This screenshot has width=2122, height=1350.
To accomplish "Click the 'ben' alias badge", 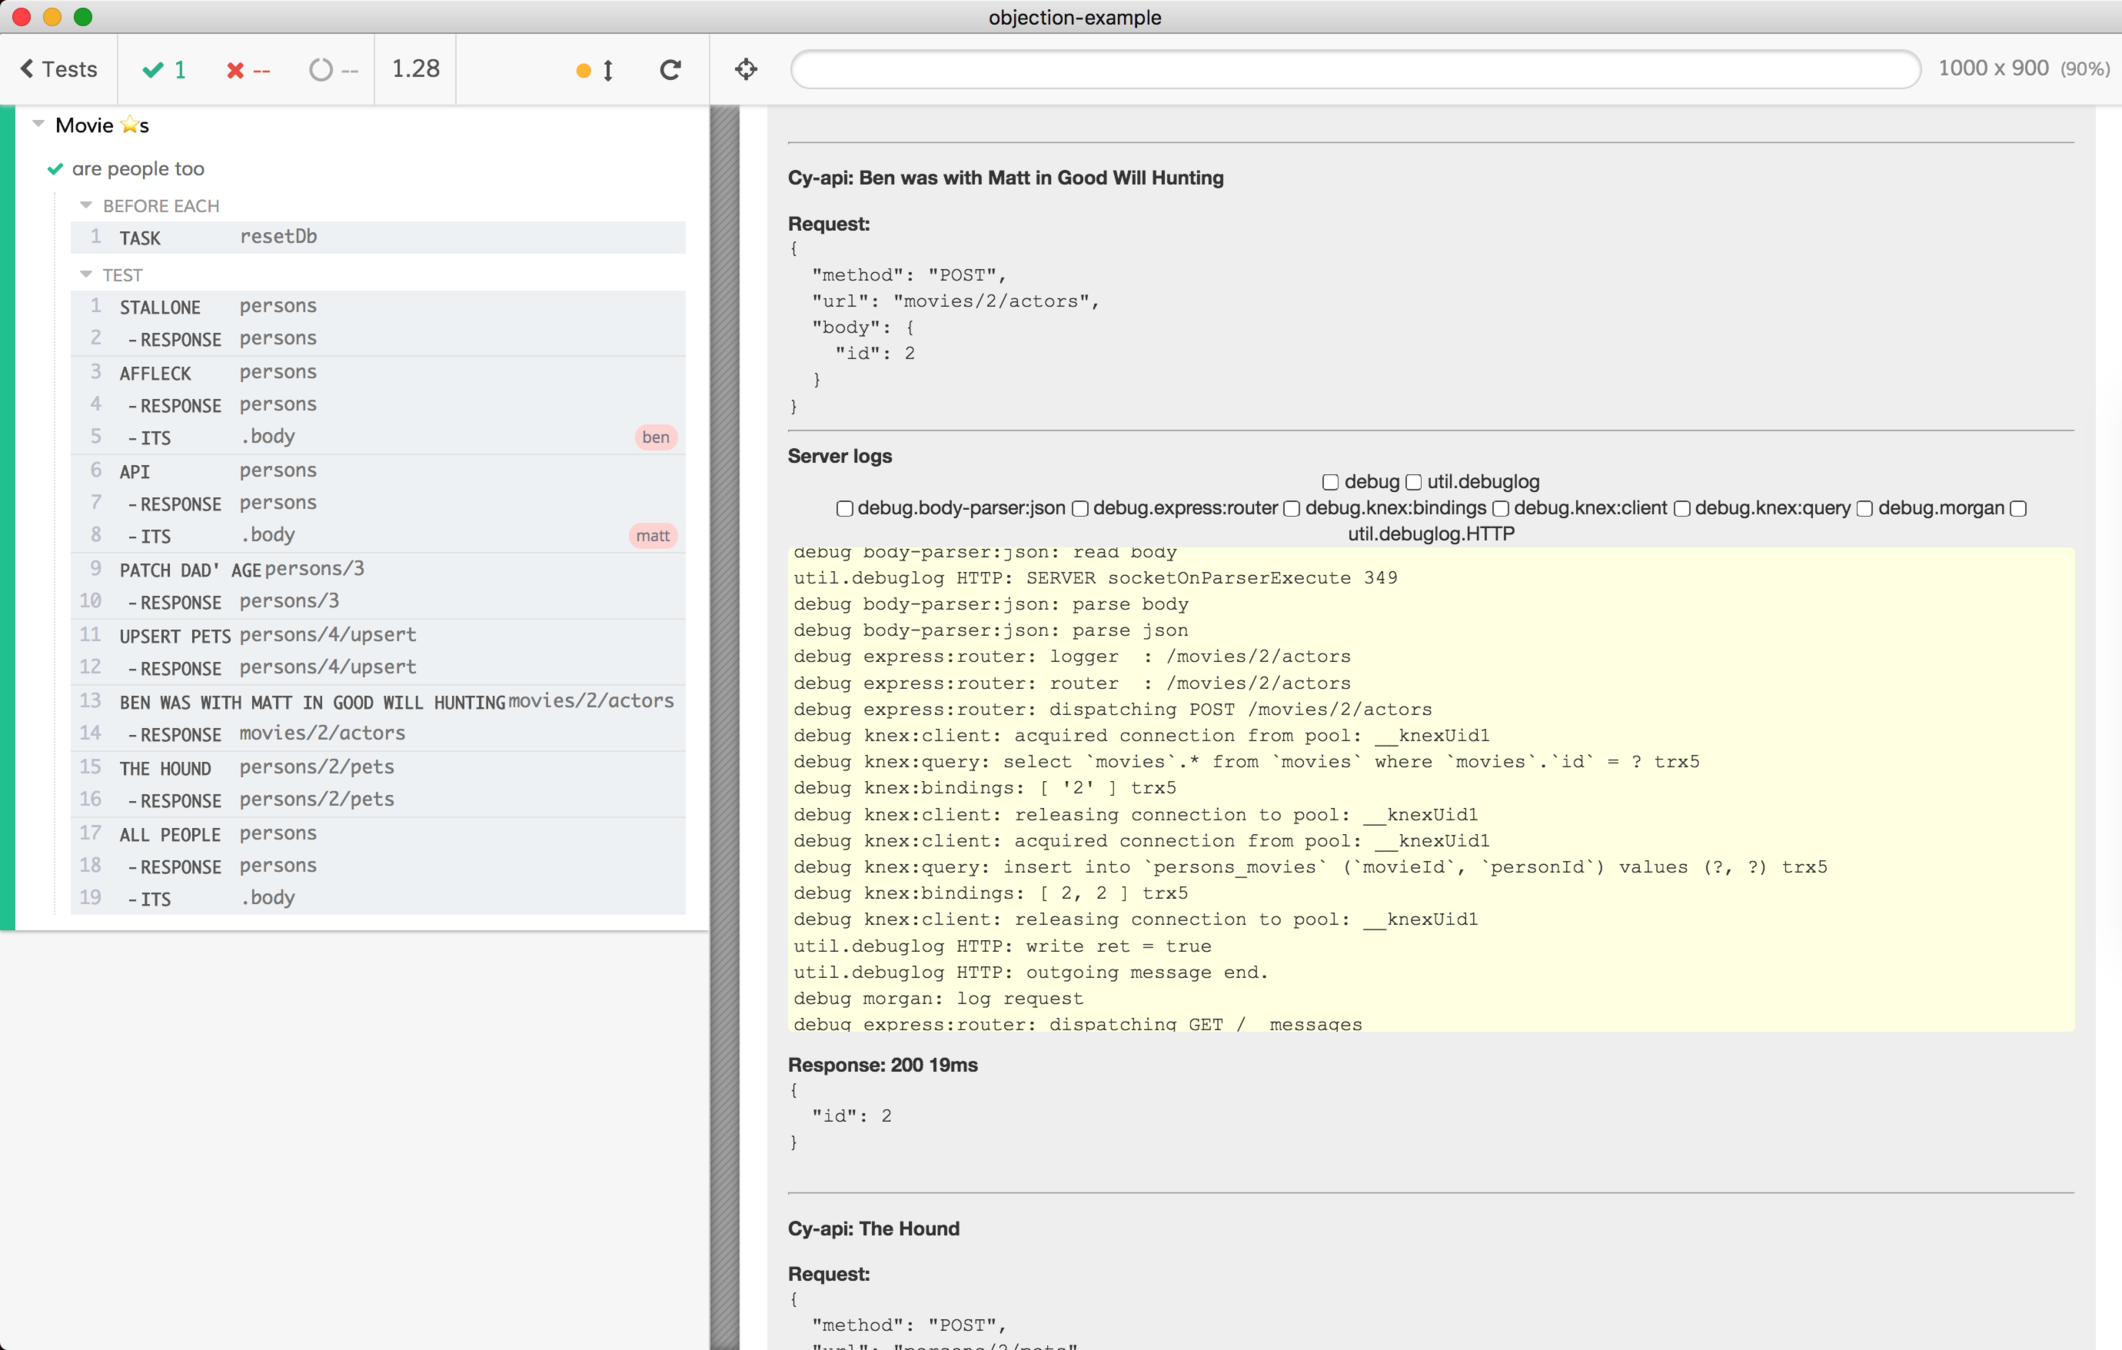I will tap(655, 437).
